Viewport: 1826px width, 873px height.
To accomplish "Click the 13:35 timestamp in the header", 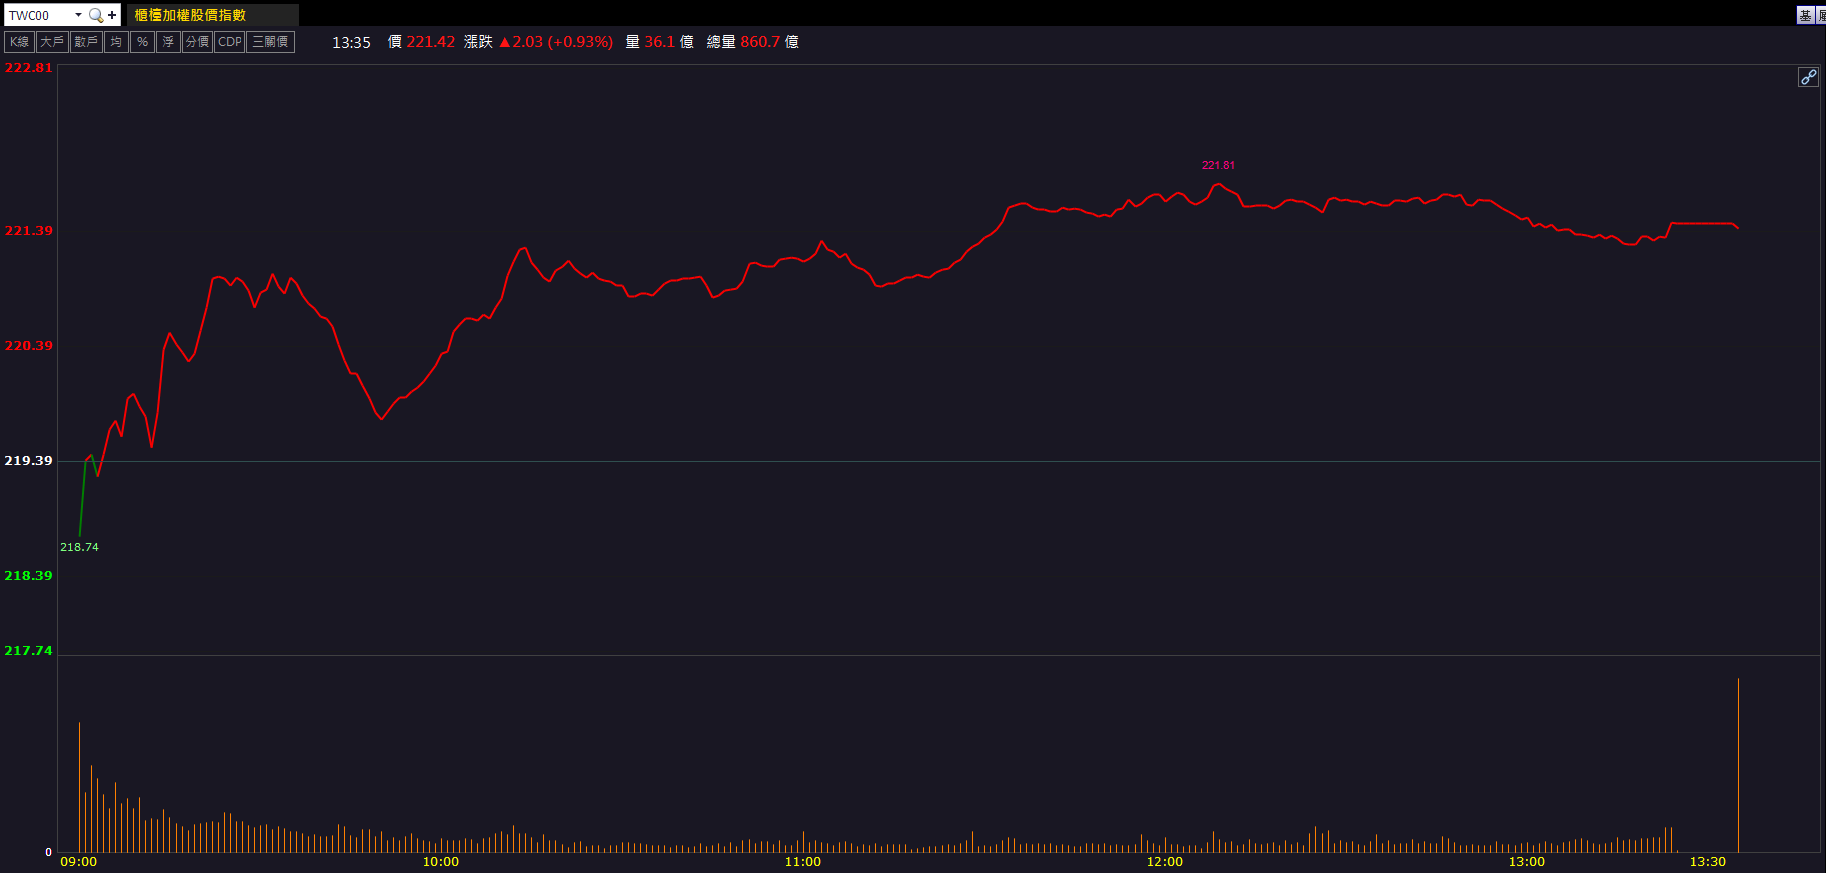I will point(351,42).
